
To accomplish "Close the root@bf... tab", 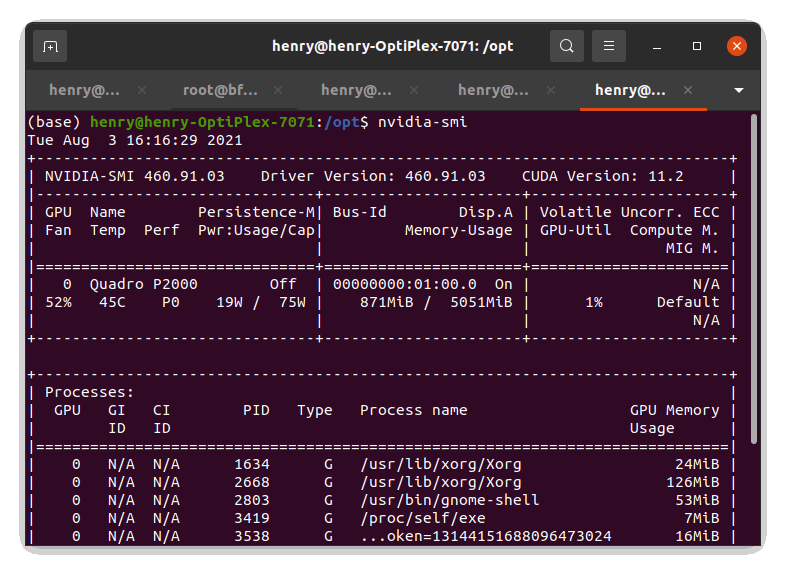I will click(278, 90).
